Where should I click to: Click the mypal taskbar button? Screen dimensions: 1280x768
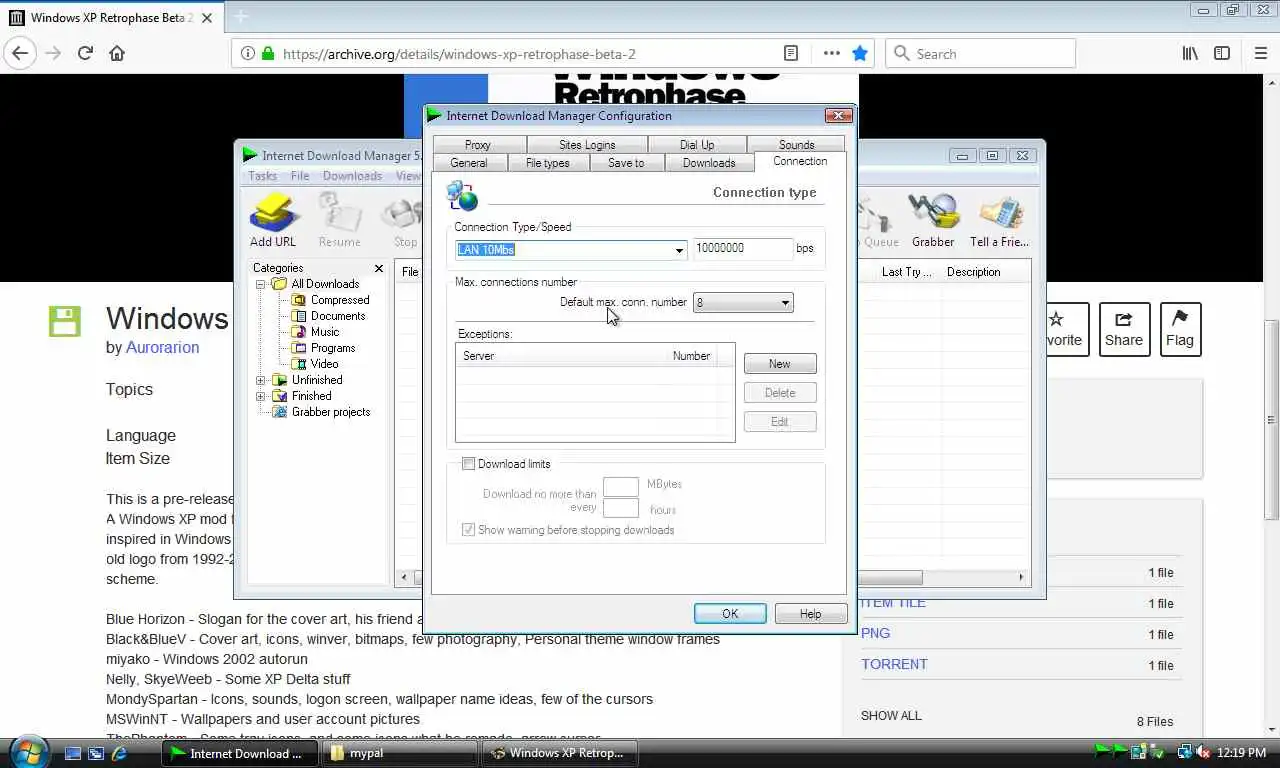[401, 753]
